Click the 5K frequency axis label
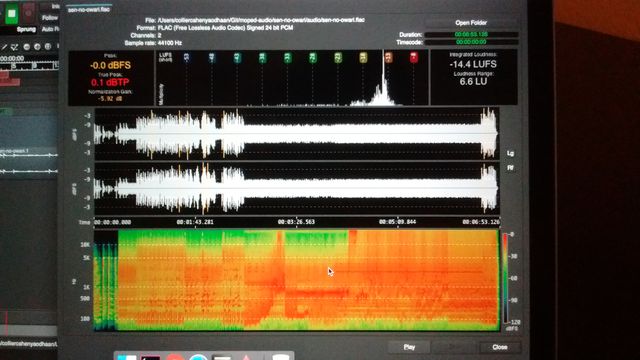Image resolution: width=640 pixels, height=360 pixels. pos(86,258)
